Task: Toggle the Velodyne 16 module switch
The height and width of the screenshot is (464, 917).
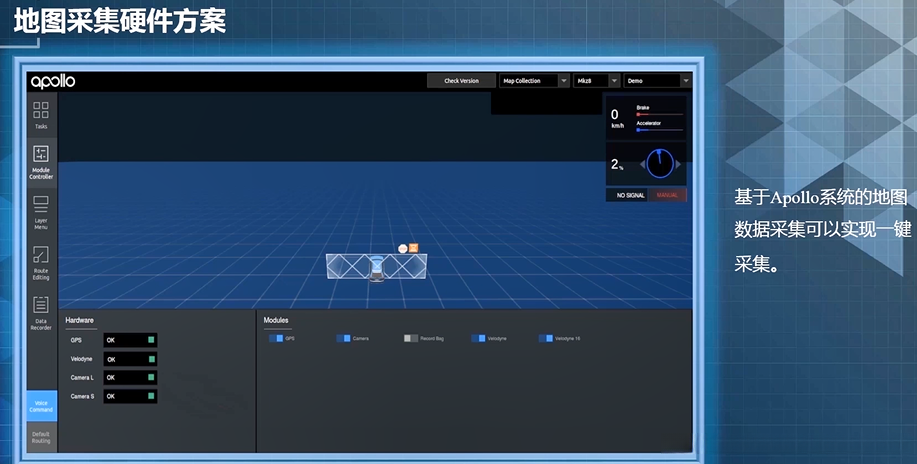Action: click(x=545, y=339)
